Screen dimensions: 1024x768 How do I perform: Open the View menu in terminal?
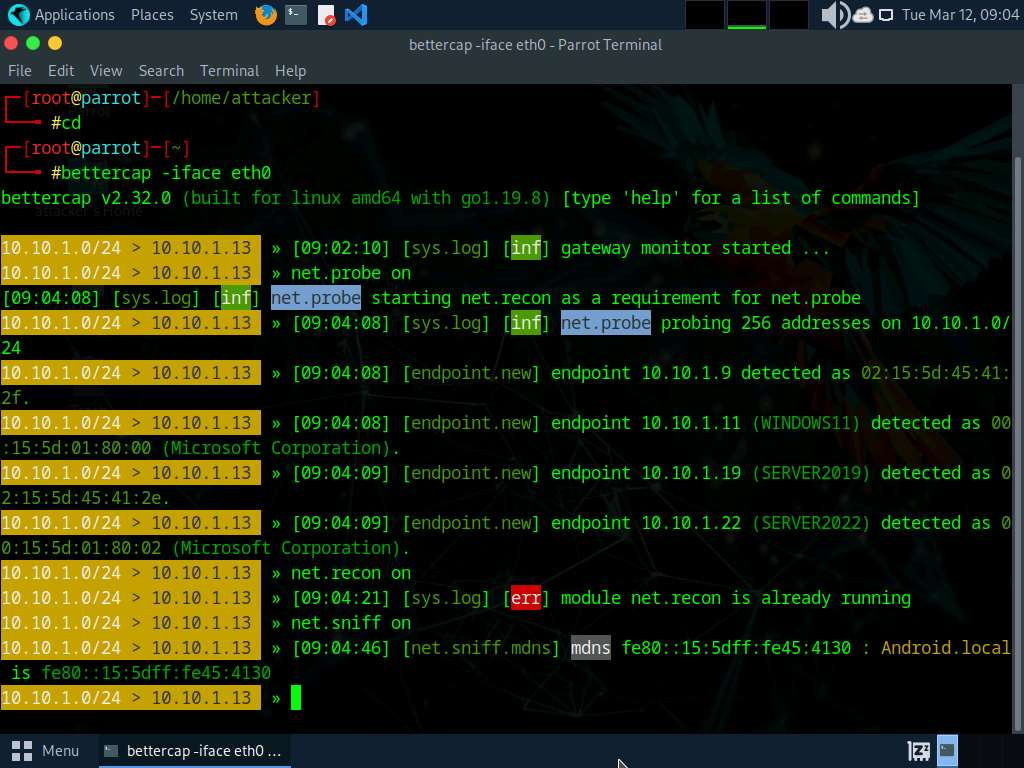click(x=106, y=71)
